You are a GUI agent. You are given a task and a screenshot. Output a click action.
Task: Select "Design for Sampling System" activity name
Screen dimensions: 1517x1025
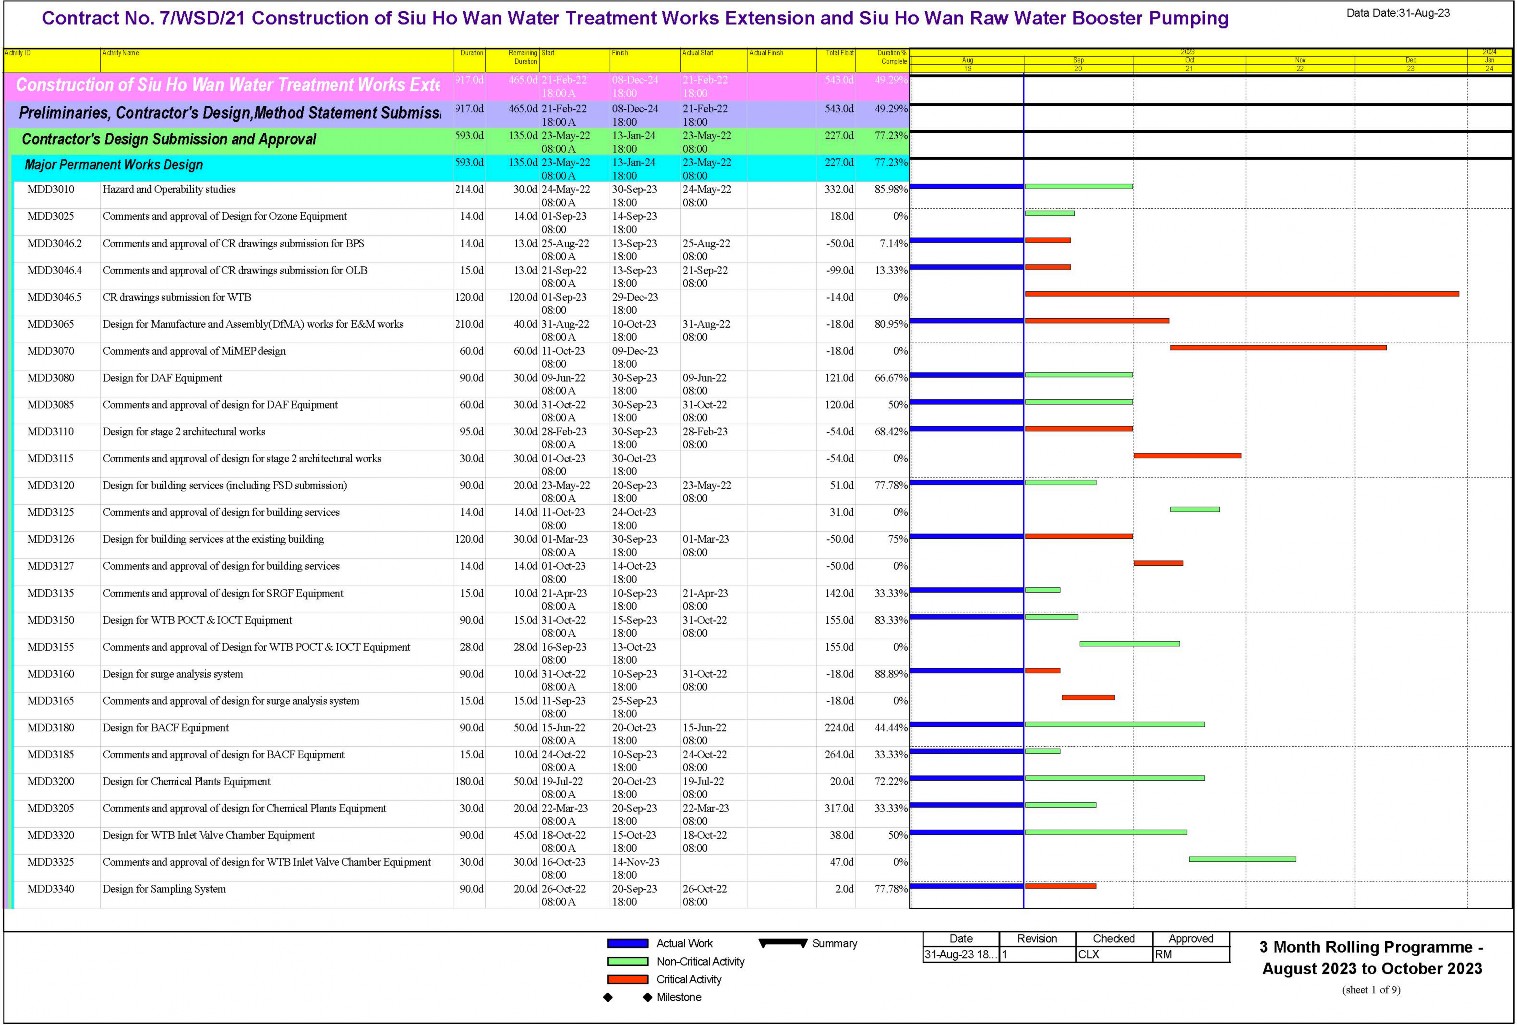tap(164, 890)
